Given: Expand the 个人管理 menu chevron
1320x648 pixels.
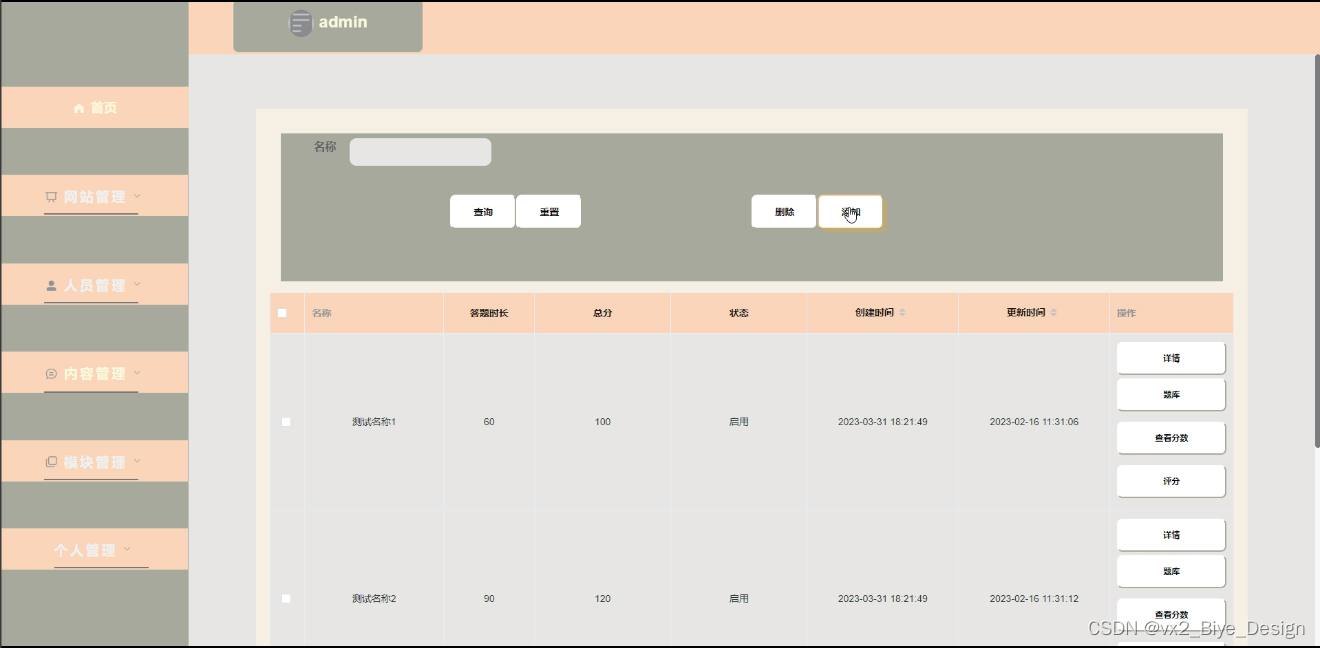Looking at the screenshot, I should click(127, 549).
